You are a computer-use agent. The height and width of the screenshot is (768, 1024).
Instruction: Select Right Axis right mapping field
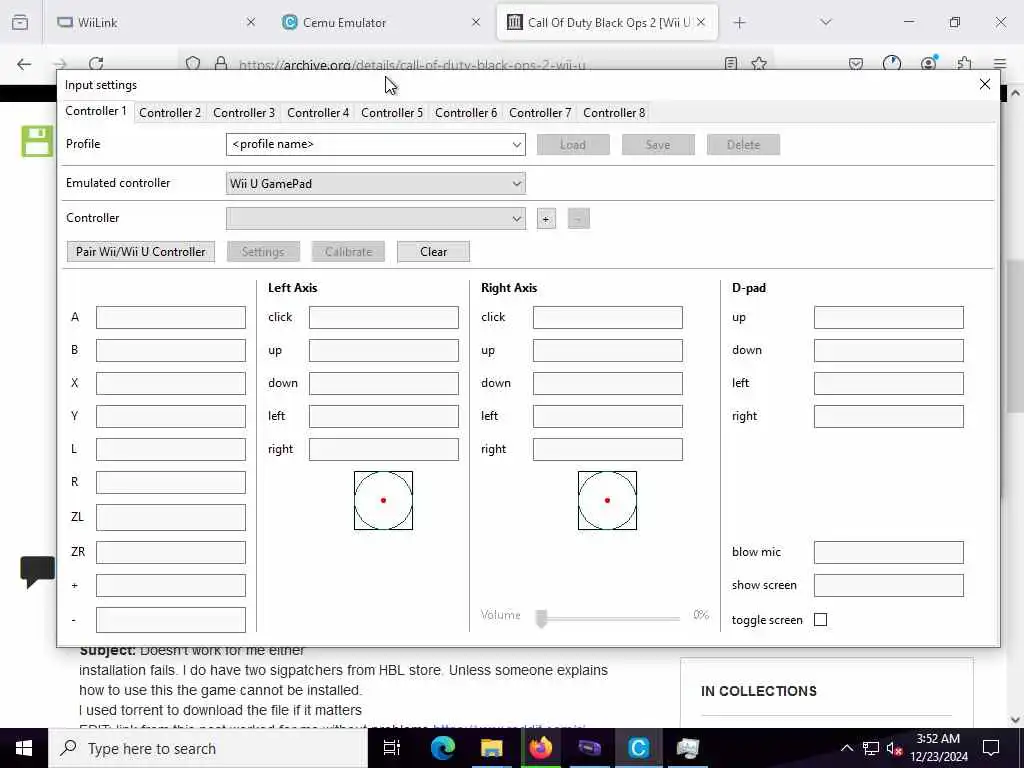608,449
